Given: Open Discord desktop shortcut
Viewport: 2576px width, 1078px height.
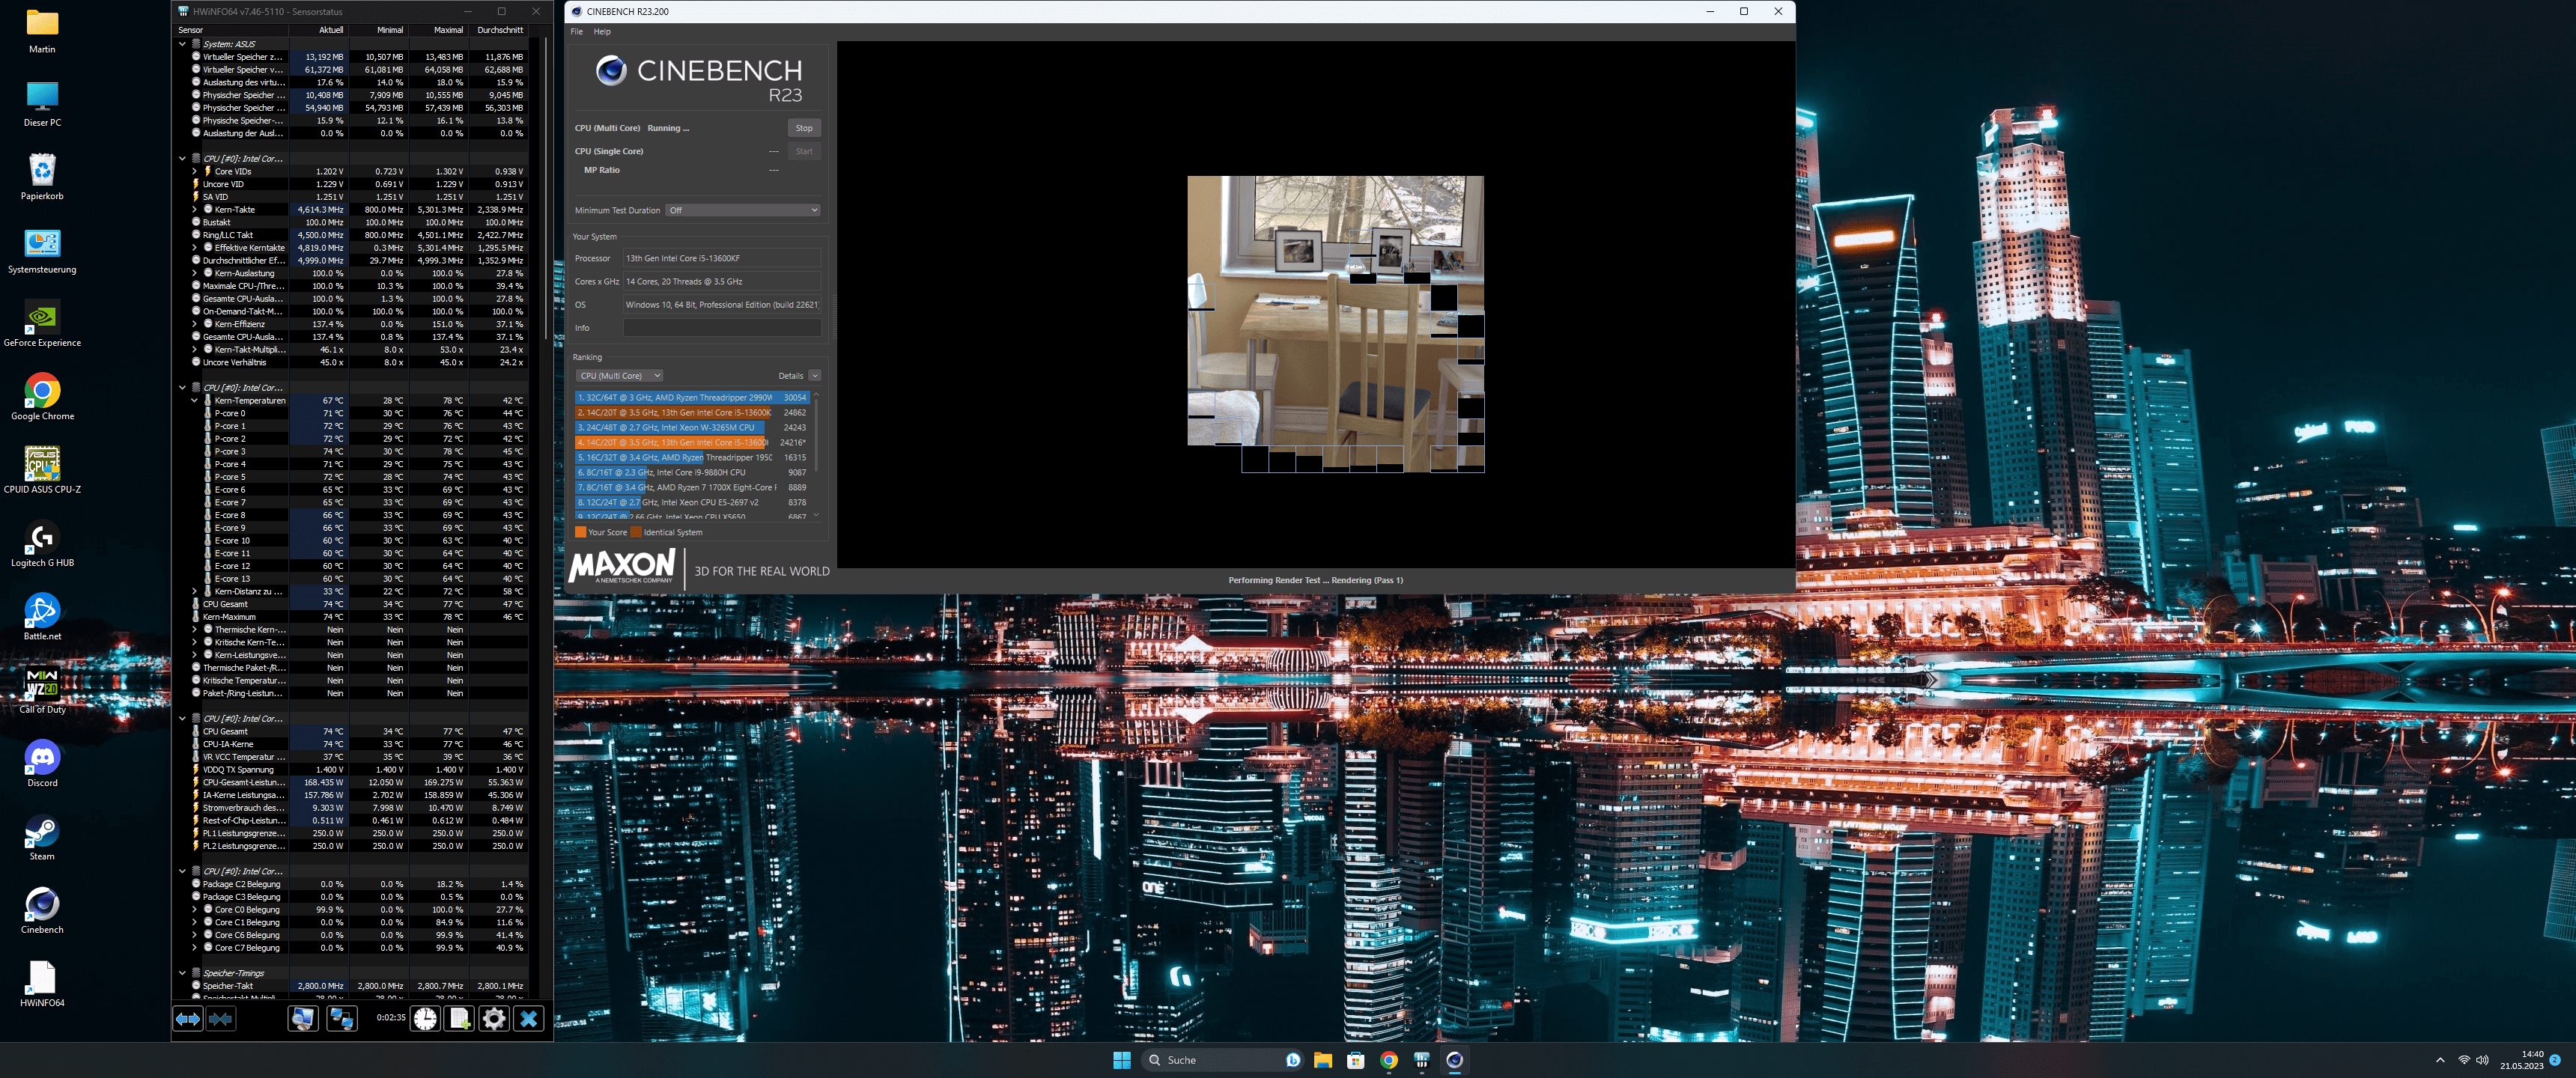Looking at the screenshot, I should click(x=42, y=763).
